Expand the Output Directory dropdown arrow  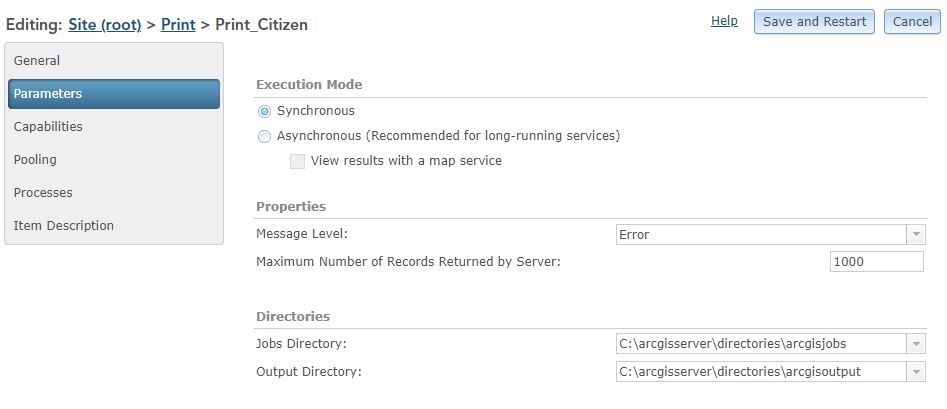pyautogui.click(x=916, y=372)
